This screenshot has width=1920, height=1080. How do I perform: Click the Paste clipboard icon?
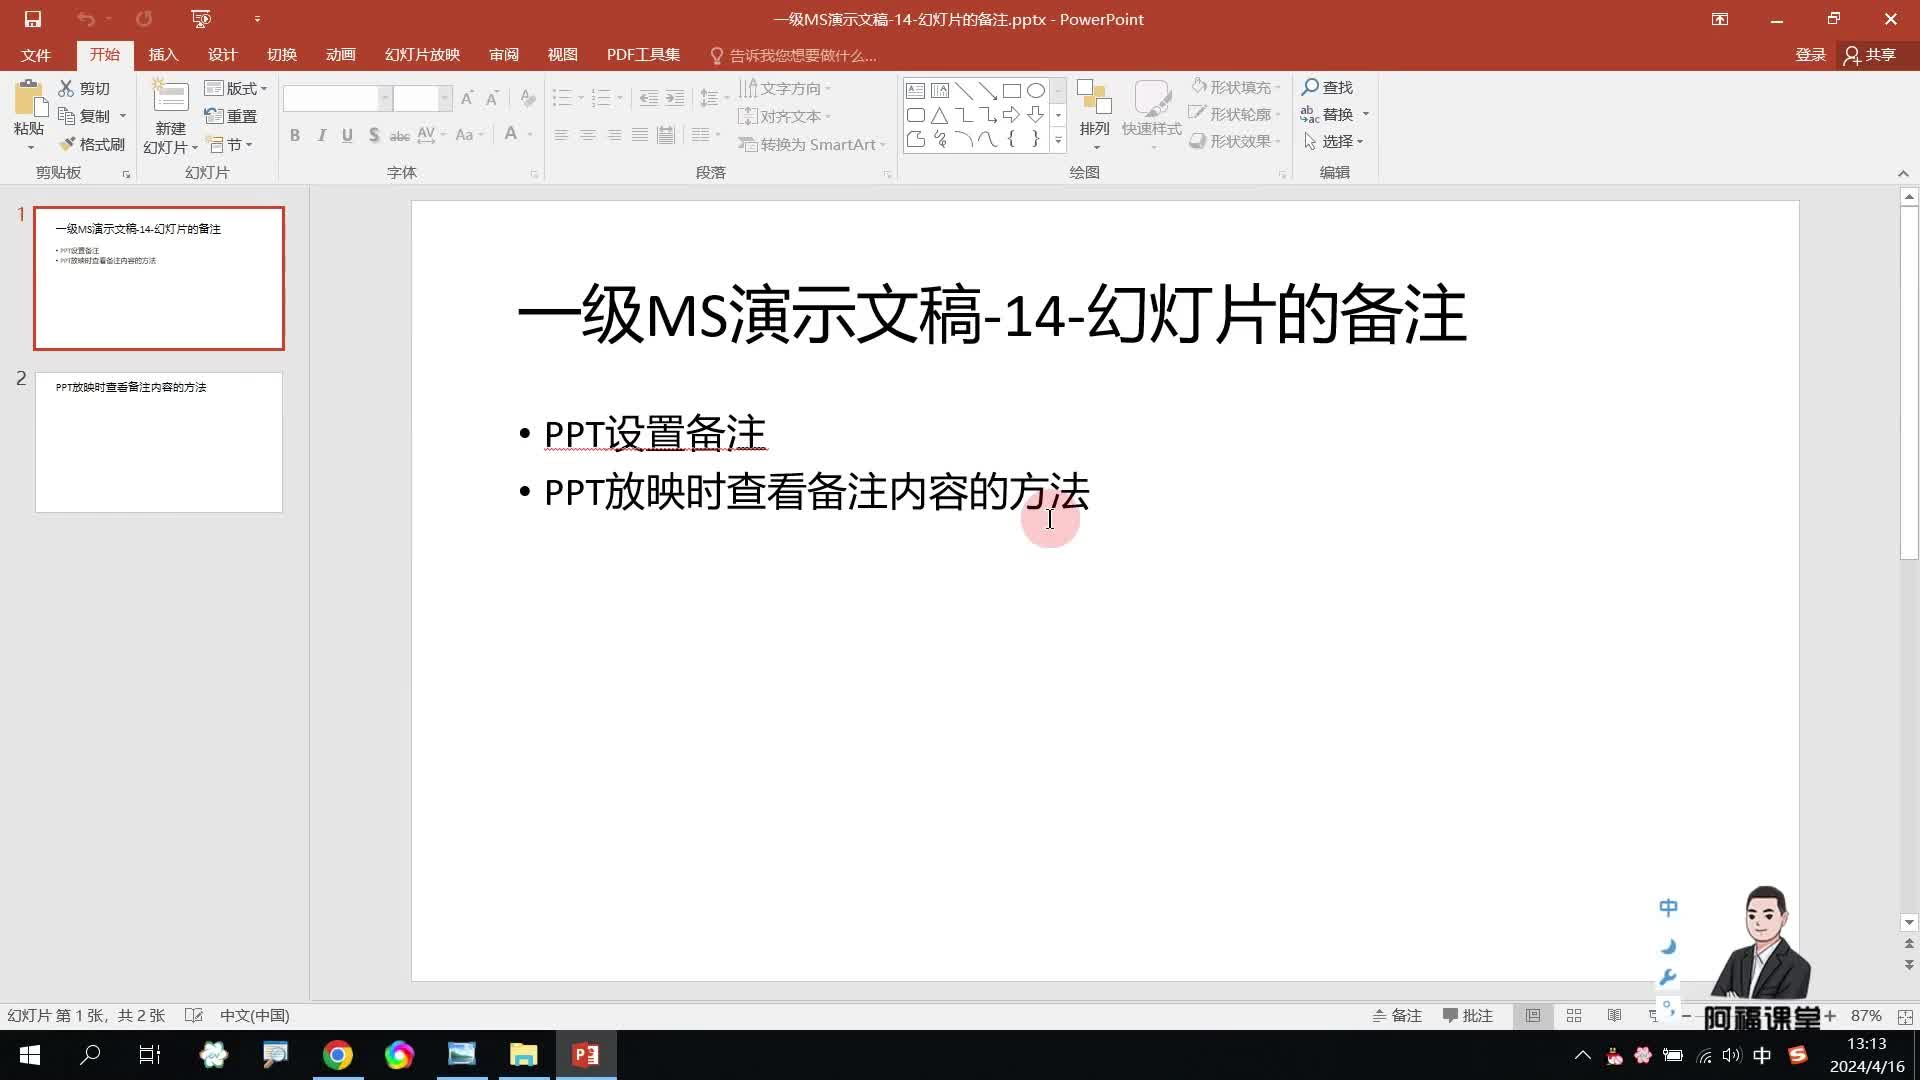pyautogui.click(x=30, y=100)
